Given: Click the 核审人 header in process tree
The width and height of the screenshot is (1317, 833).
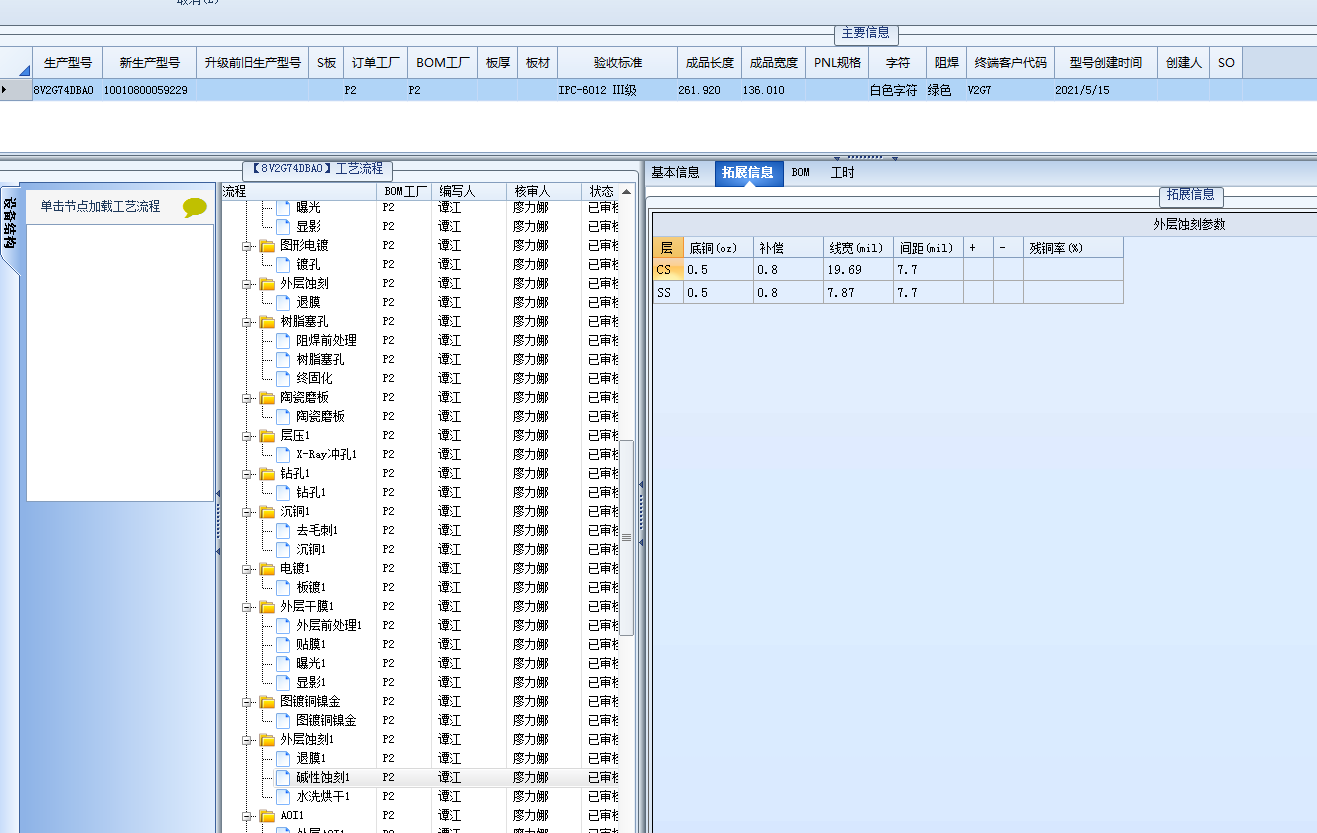Looking at the screenshot, I should [x=543, y=191].
